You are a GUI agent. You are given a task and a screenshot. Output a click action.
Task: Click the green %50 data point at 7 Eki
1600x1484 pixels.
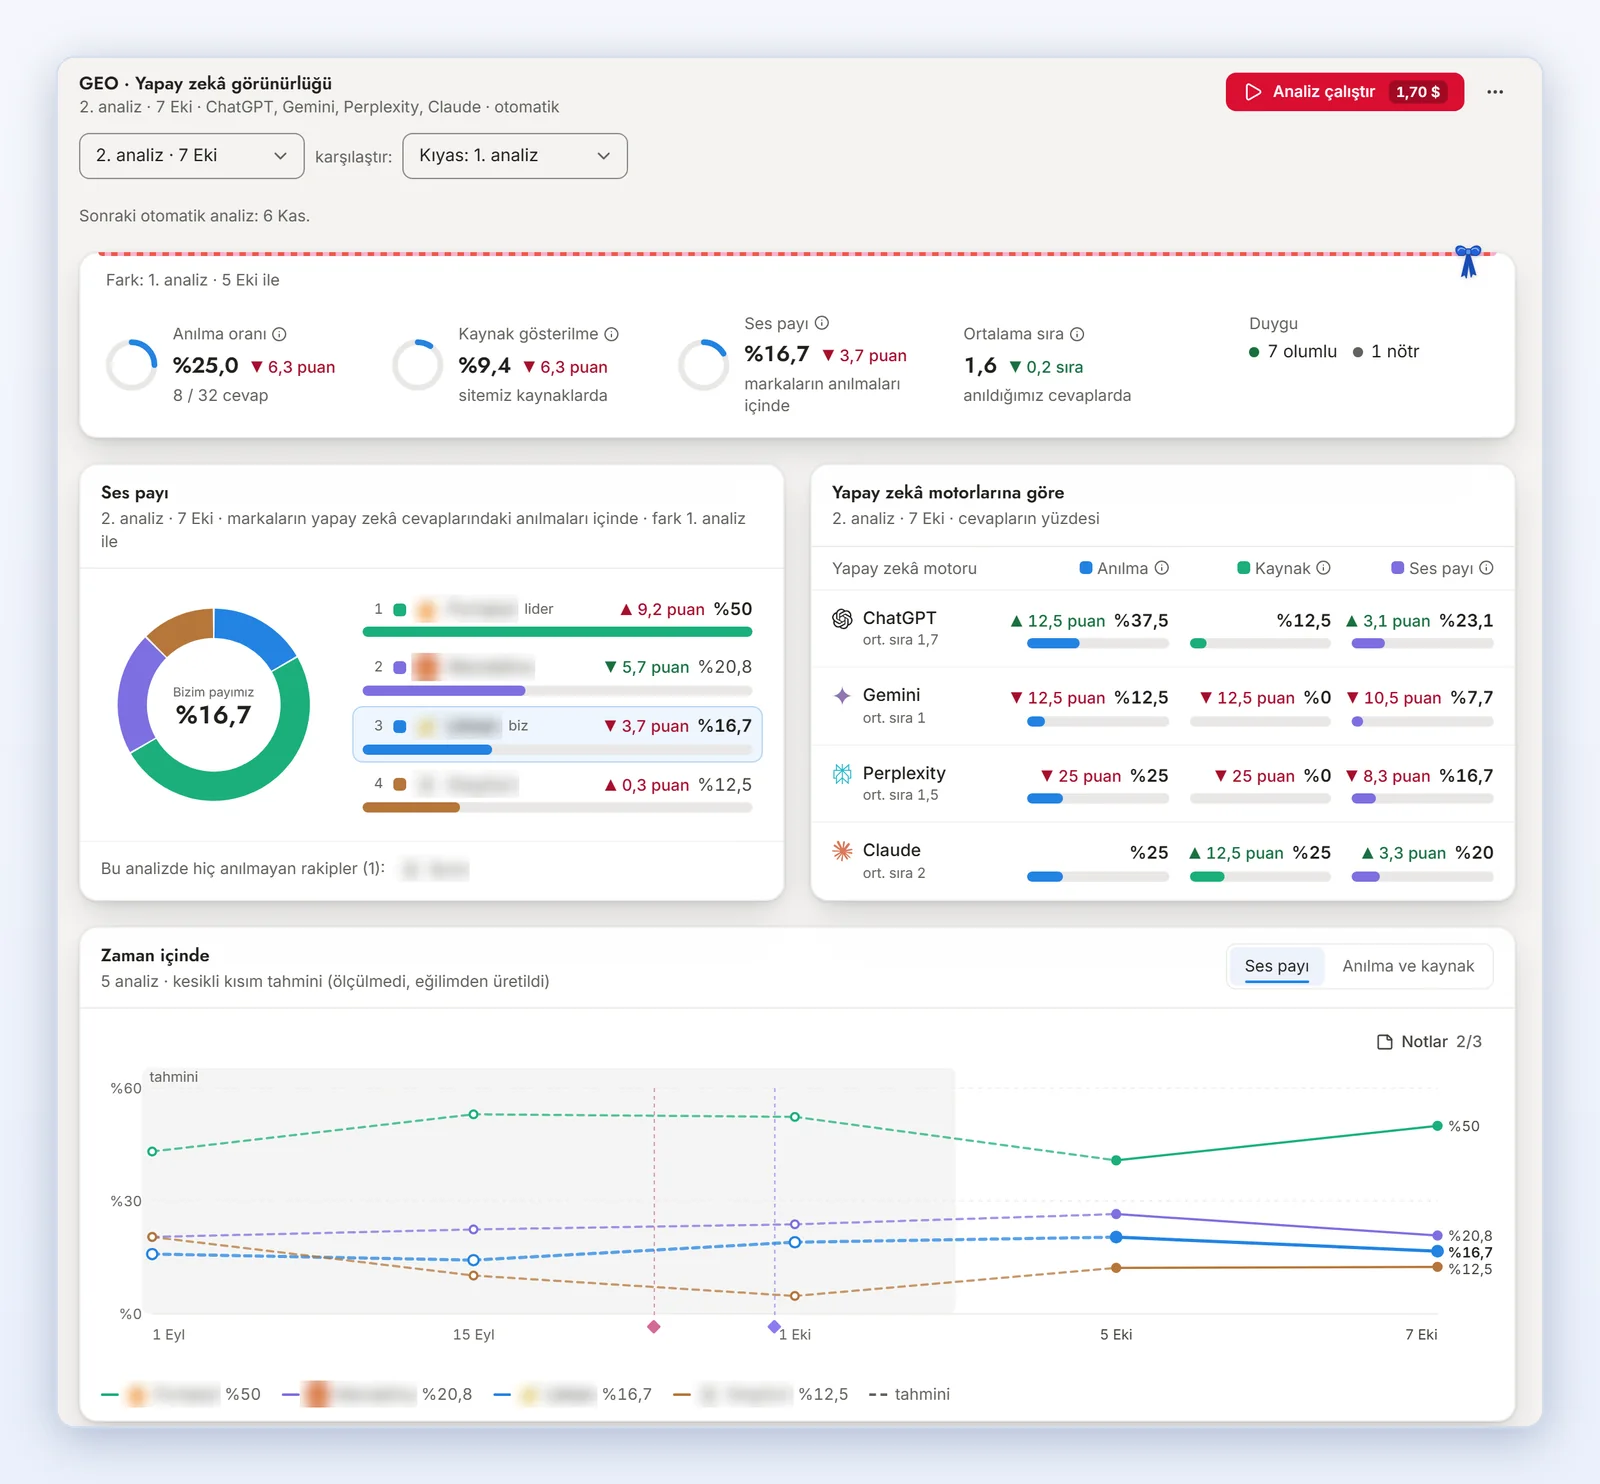1437,1126
